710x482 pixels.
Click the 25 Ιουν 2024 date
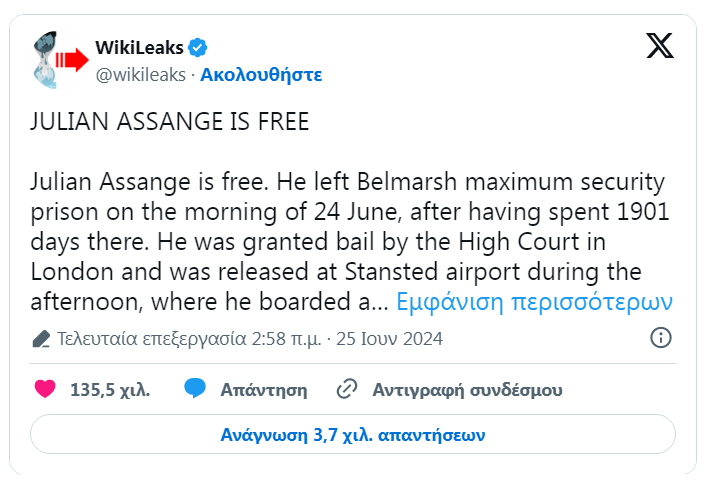point(390,338)
